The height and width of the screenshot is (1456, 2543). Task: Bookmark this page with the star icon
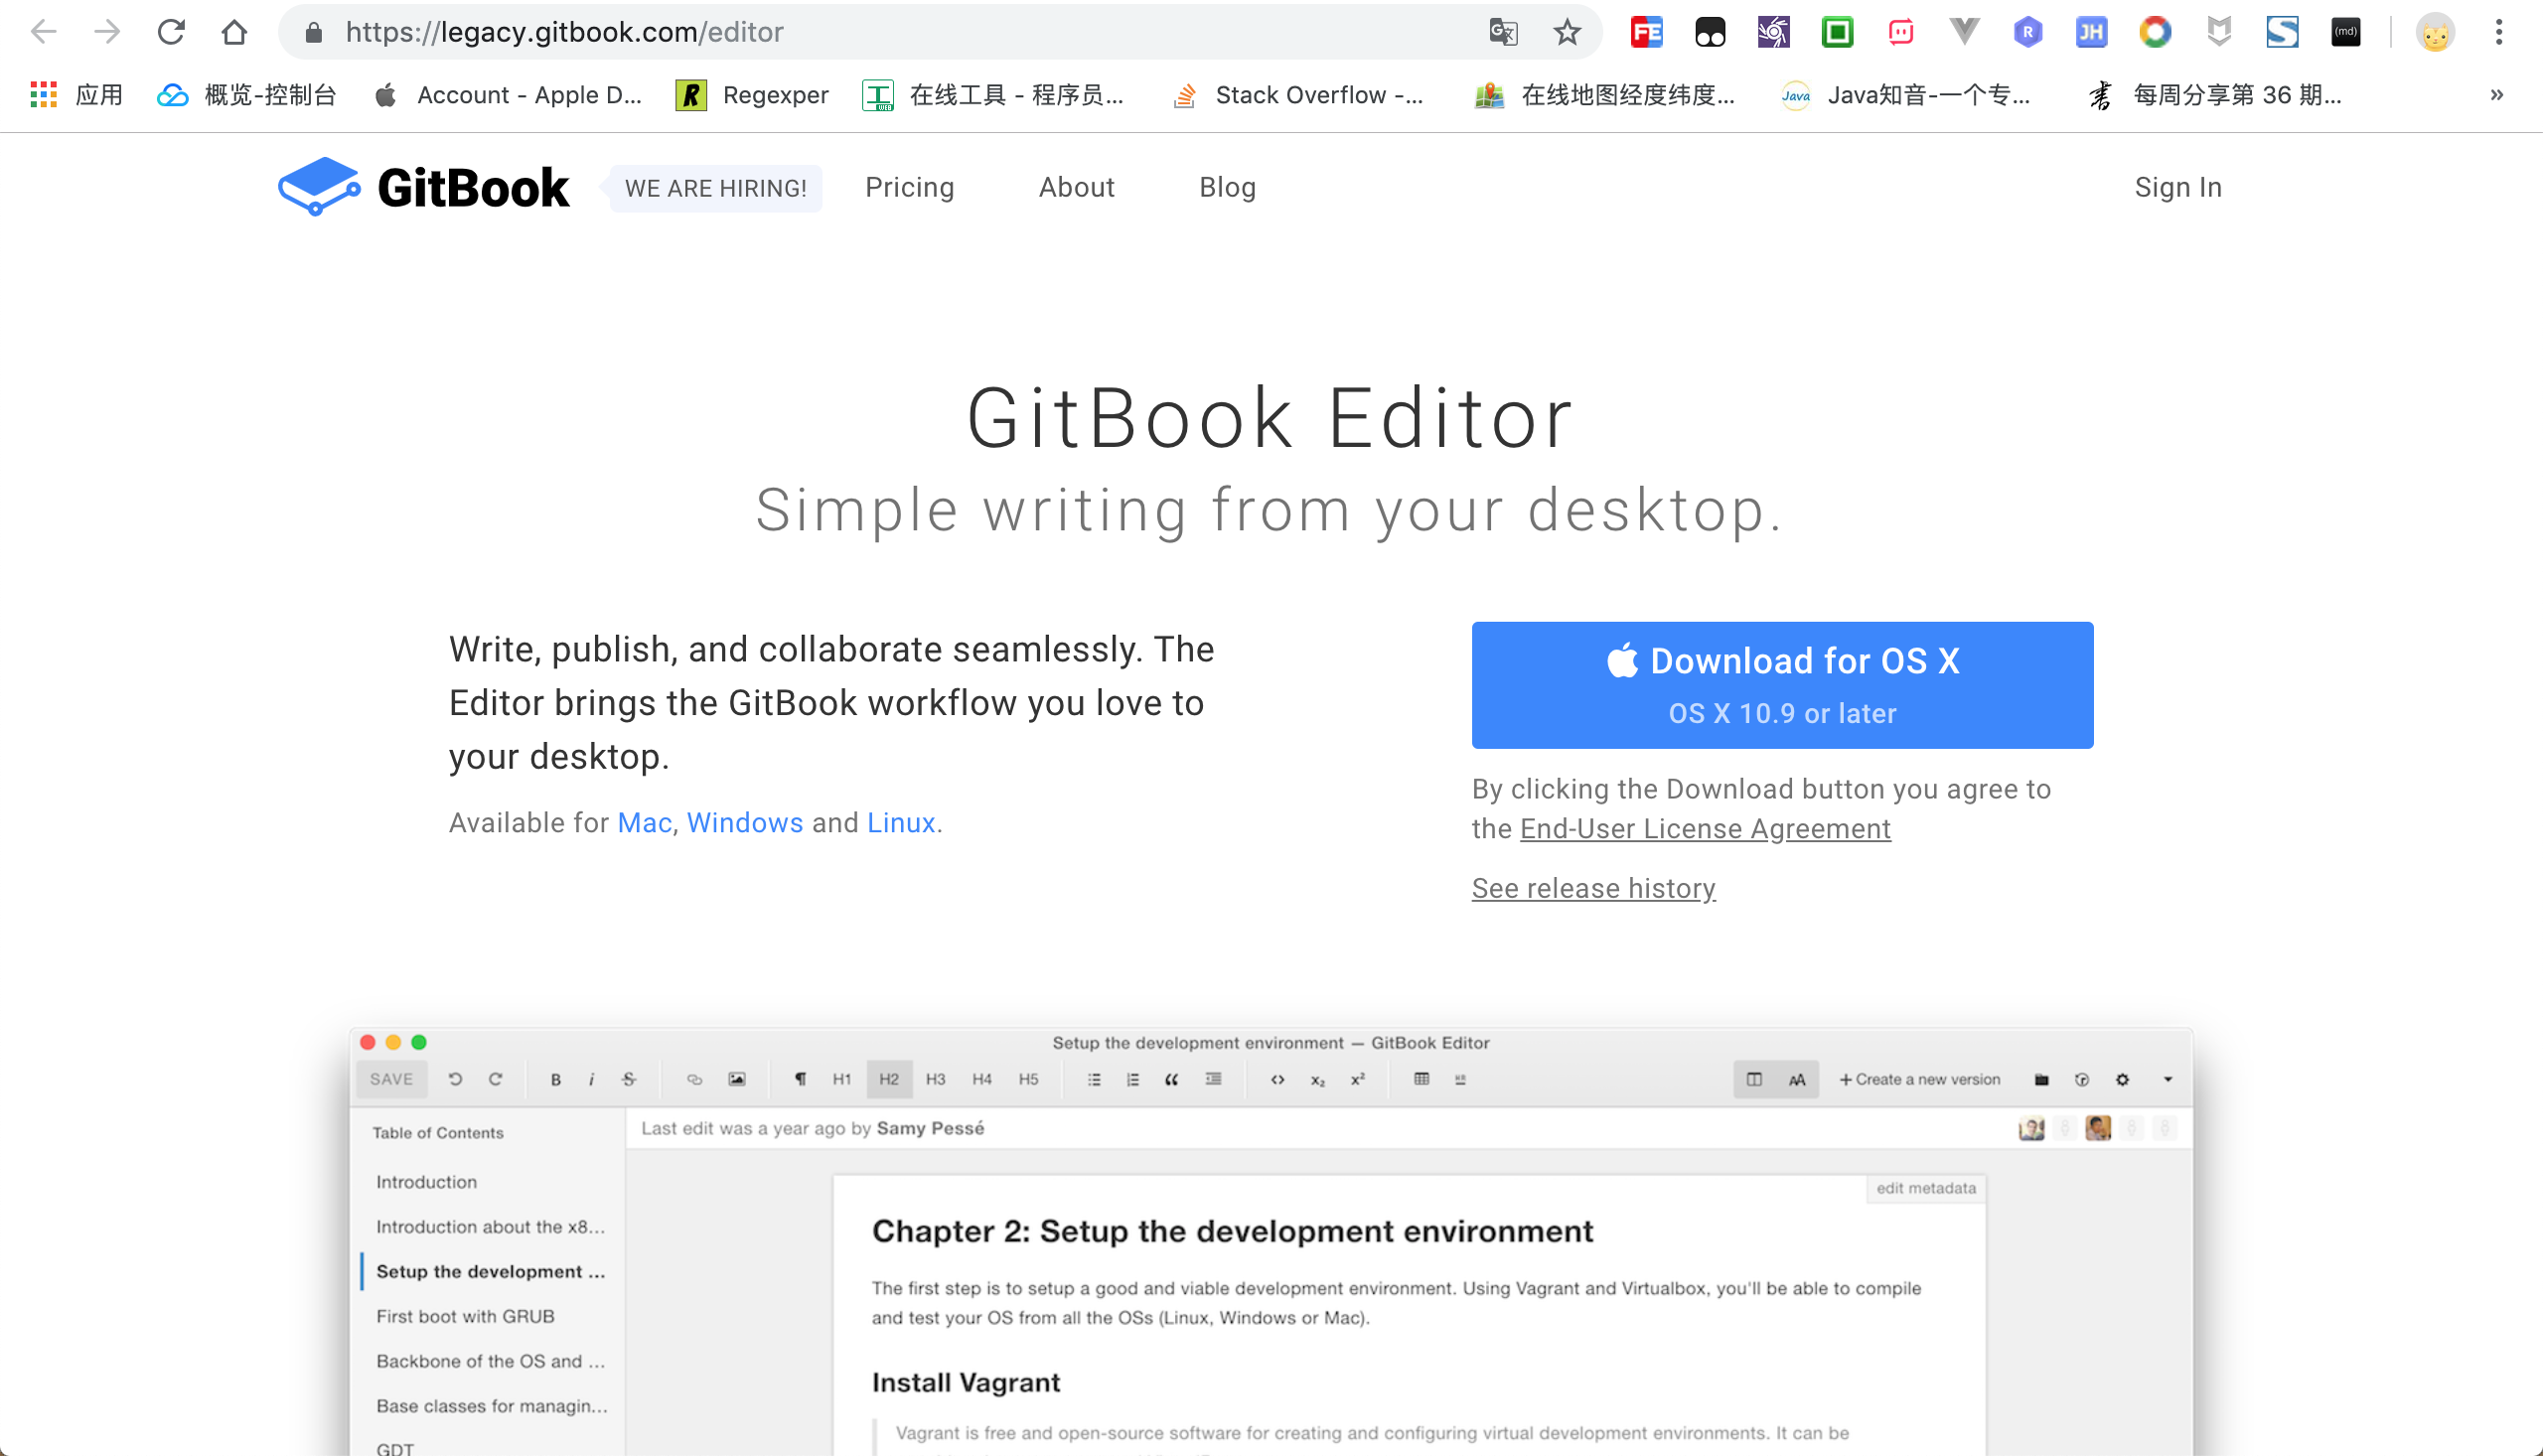(1566, 32)
